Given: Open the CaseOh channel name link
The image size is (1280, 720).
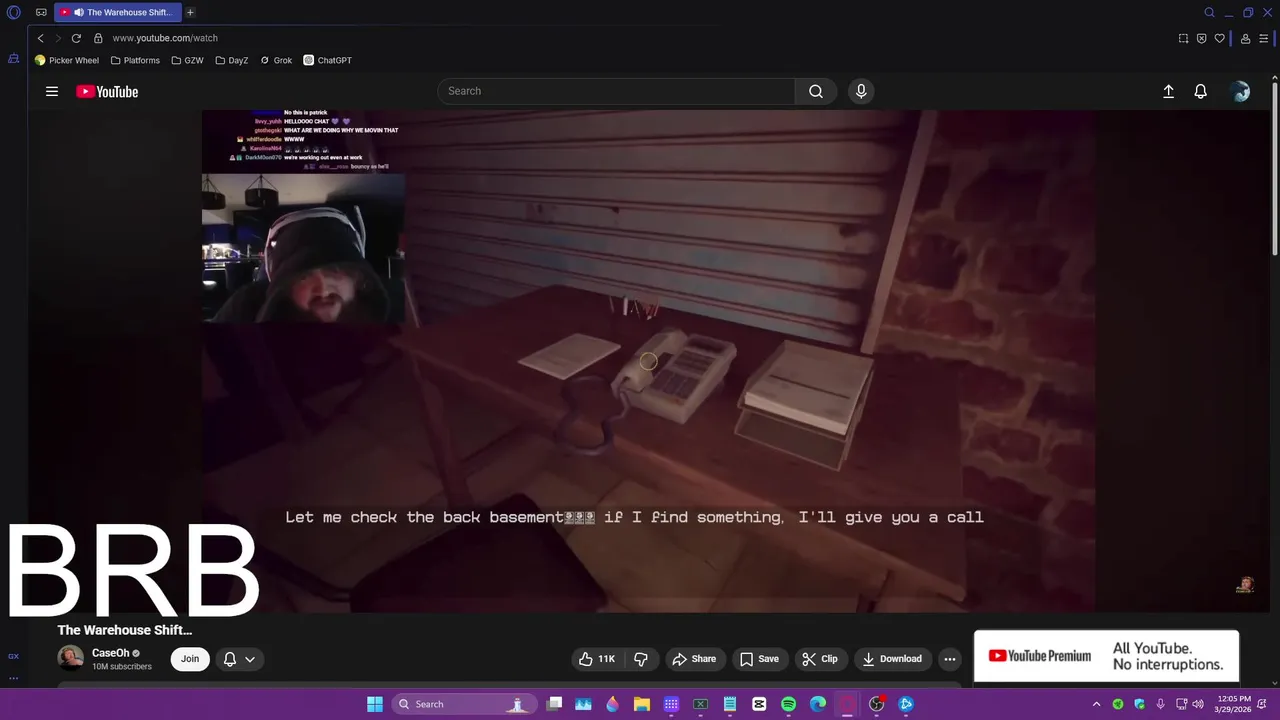Looking at the screenshot, I should 110,653.
